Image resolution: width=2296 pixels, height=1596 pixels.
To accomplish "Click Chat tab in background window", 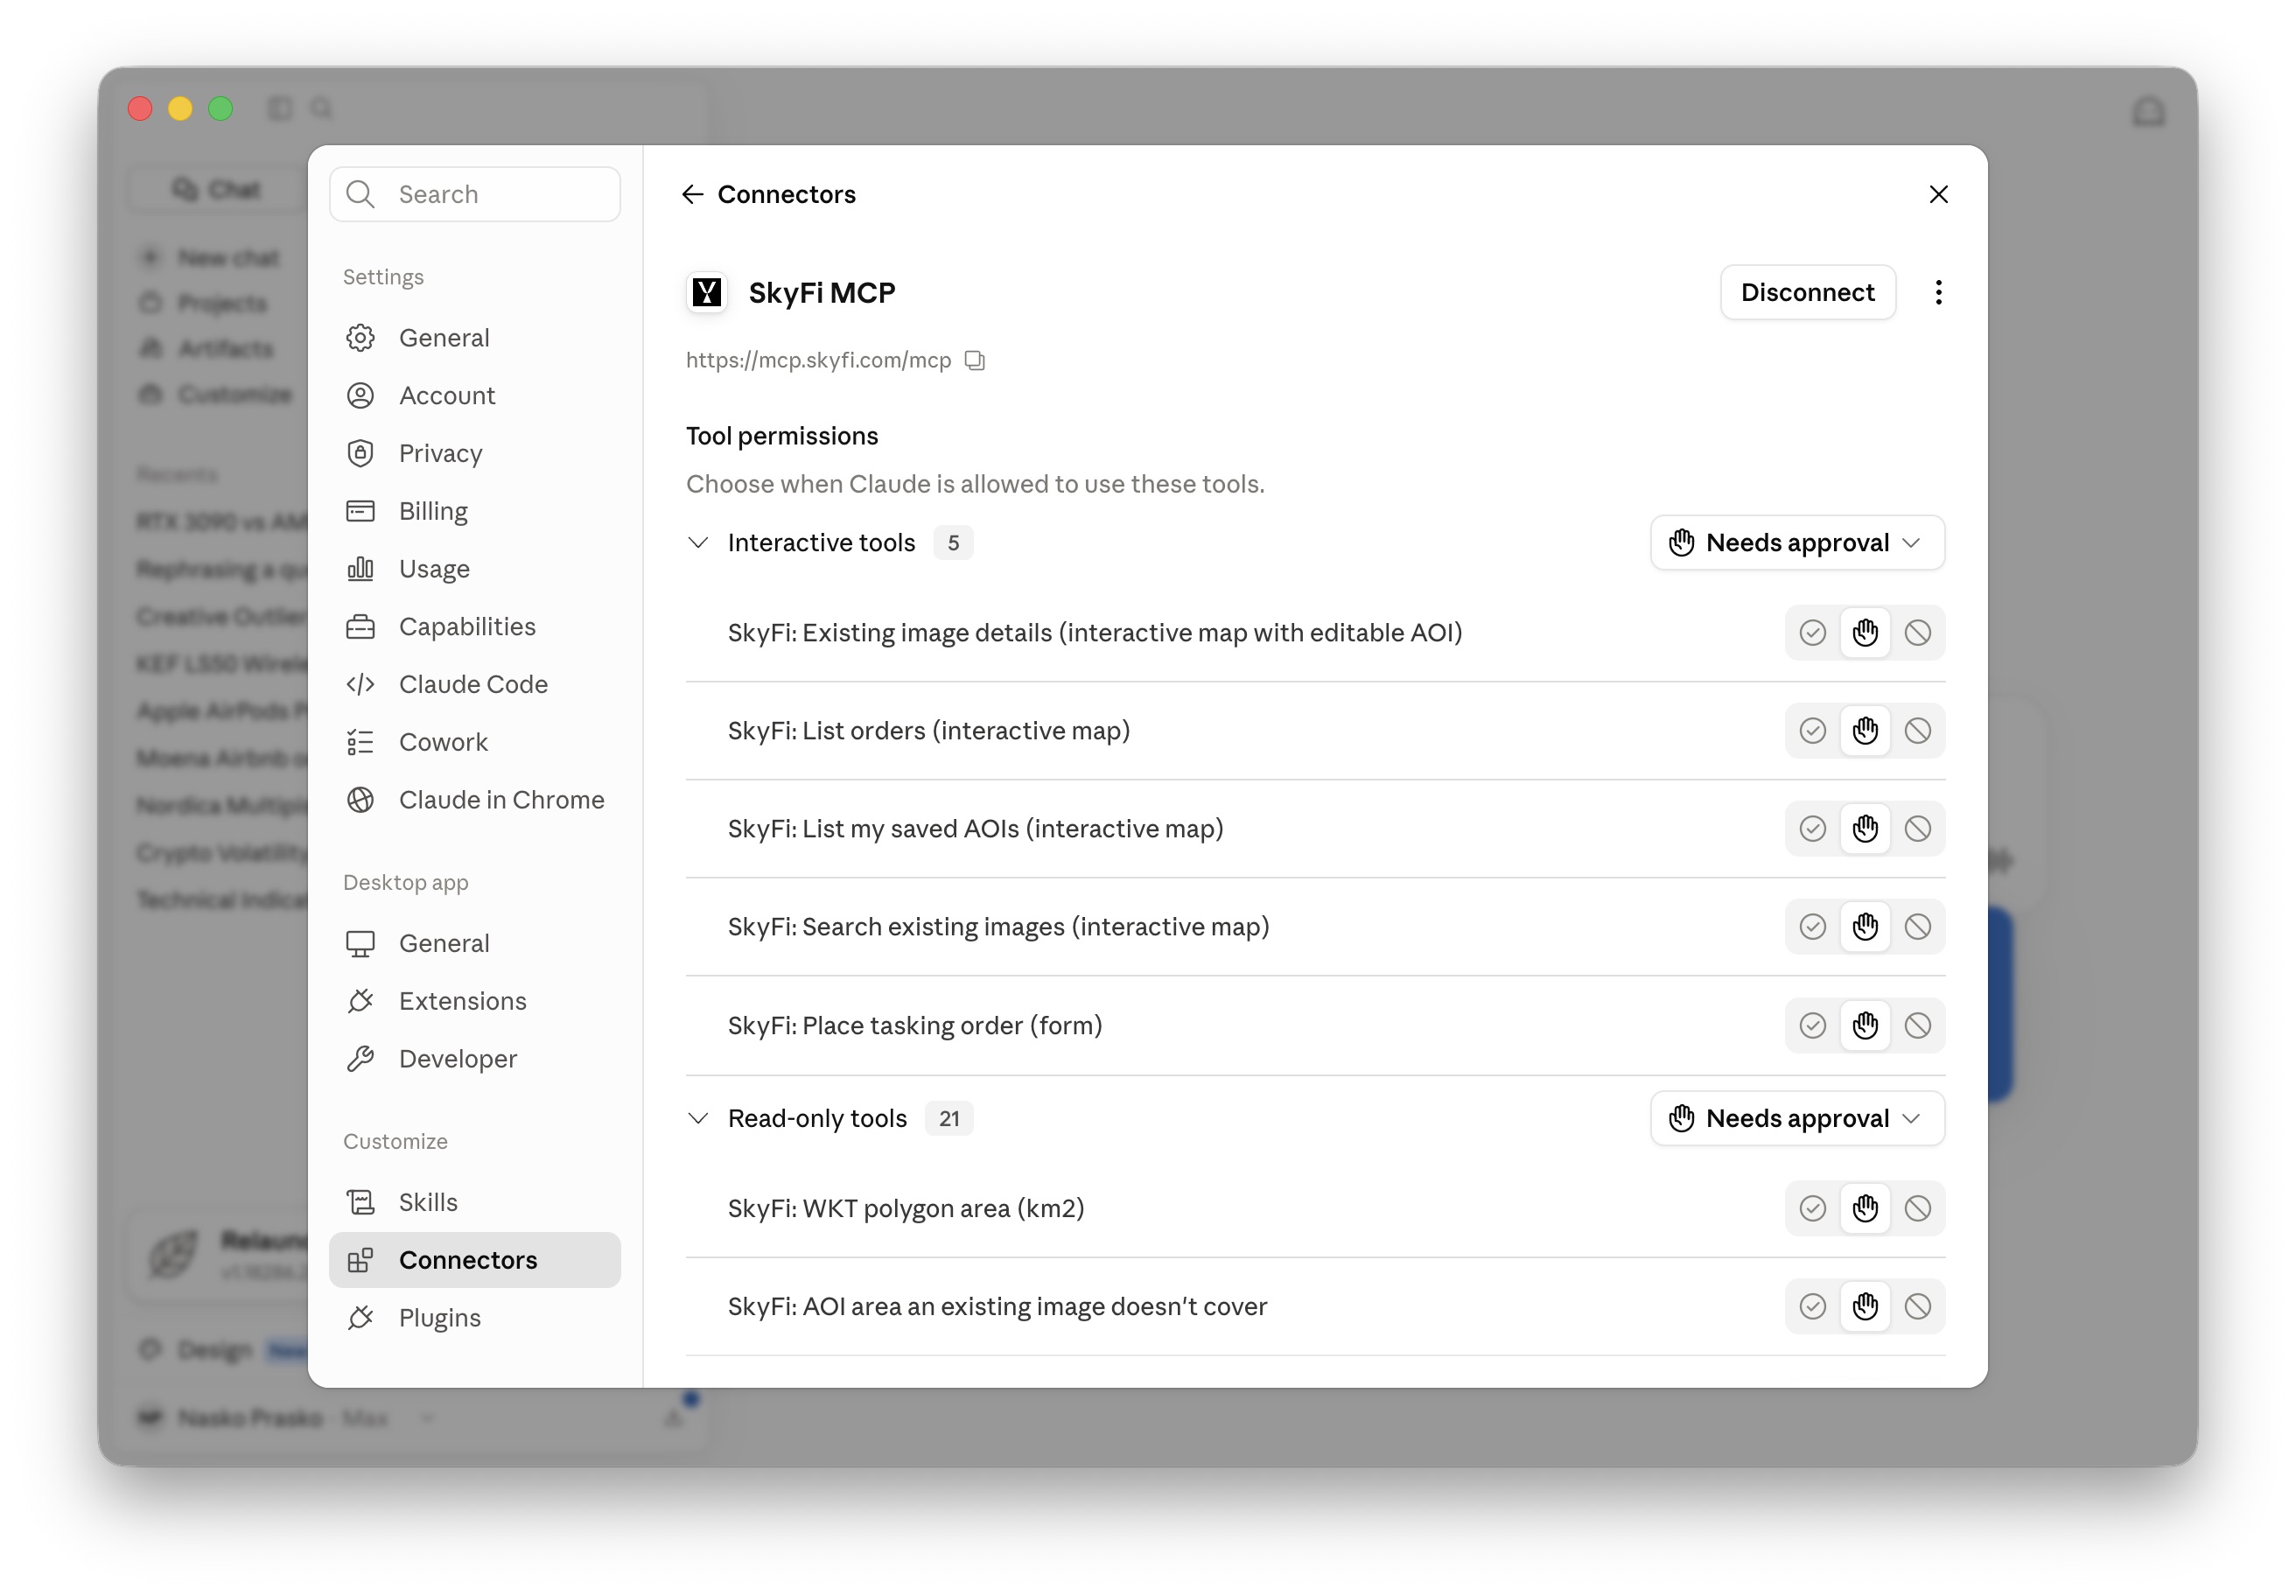I will [217, 189].
